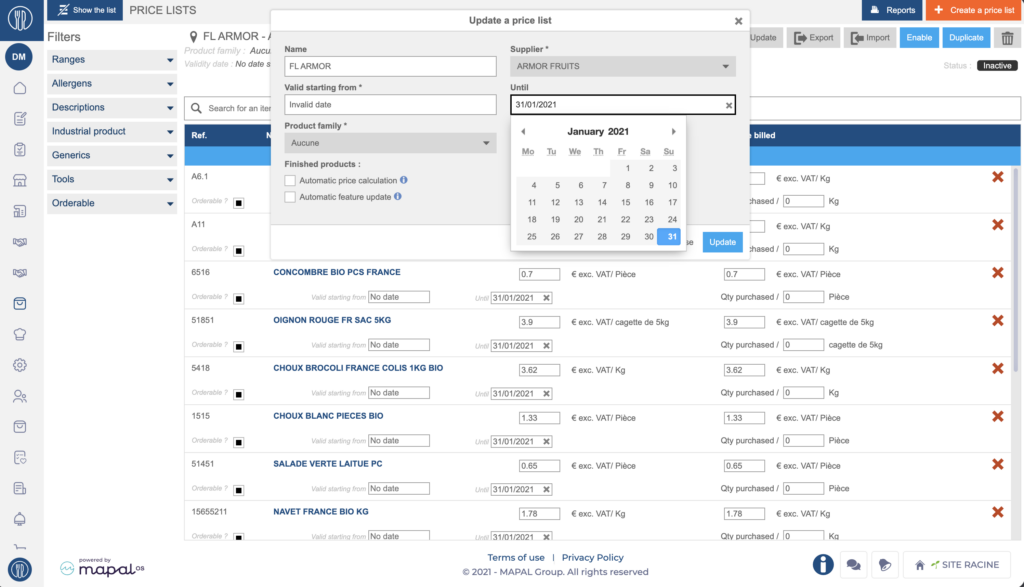Delete the CONCOMBRE BIO PCS FRANCE row
This screenshot has height=587, width=1024.
(x=997, y=273)
